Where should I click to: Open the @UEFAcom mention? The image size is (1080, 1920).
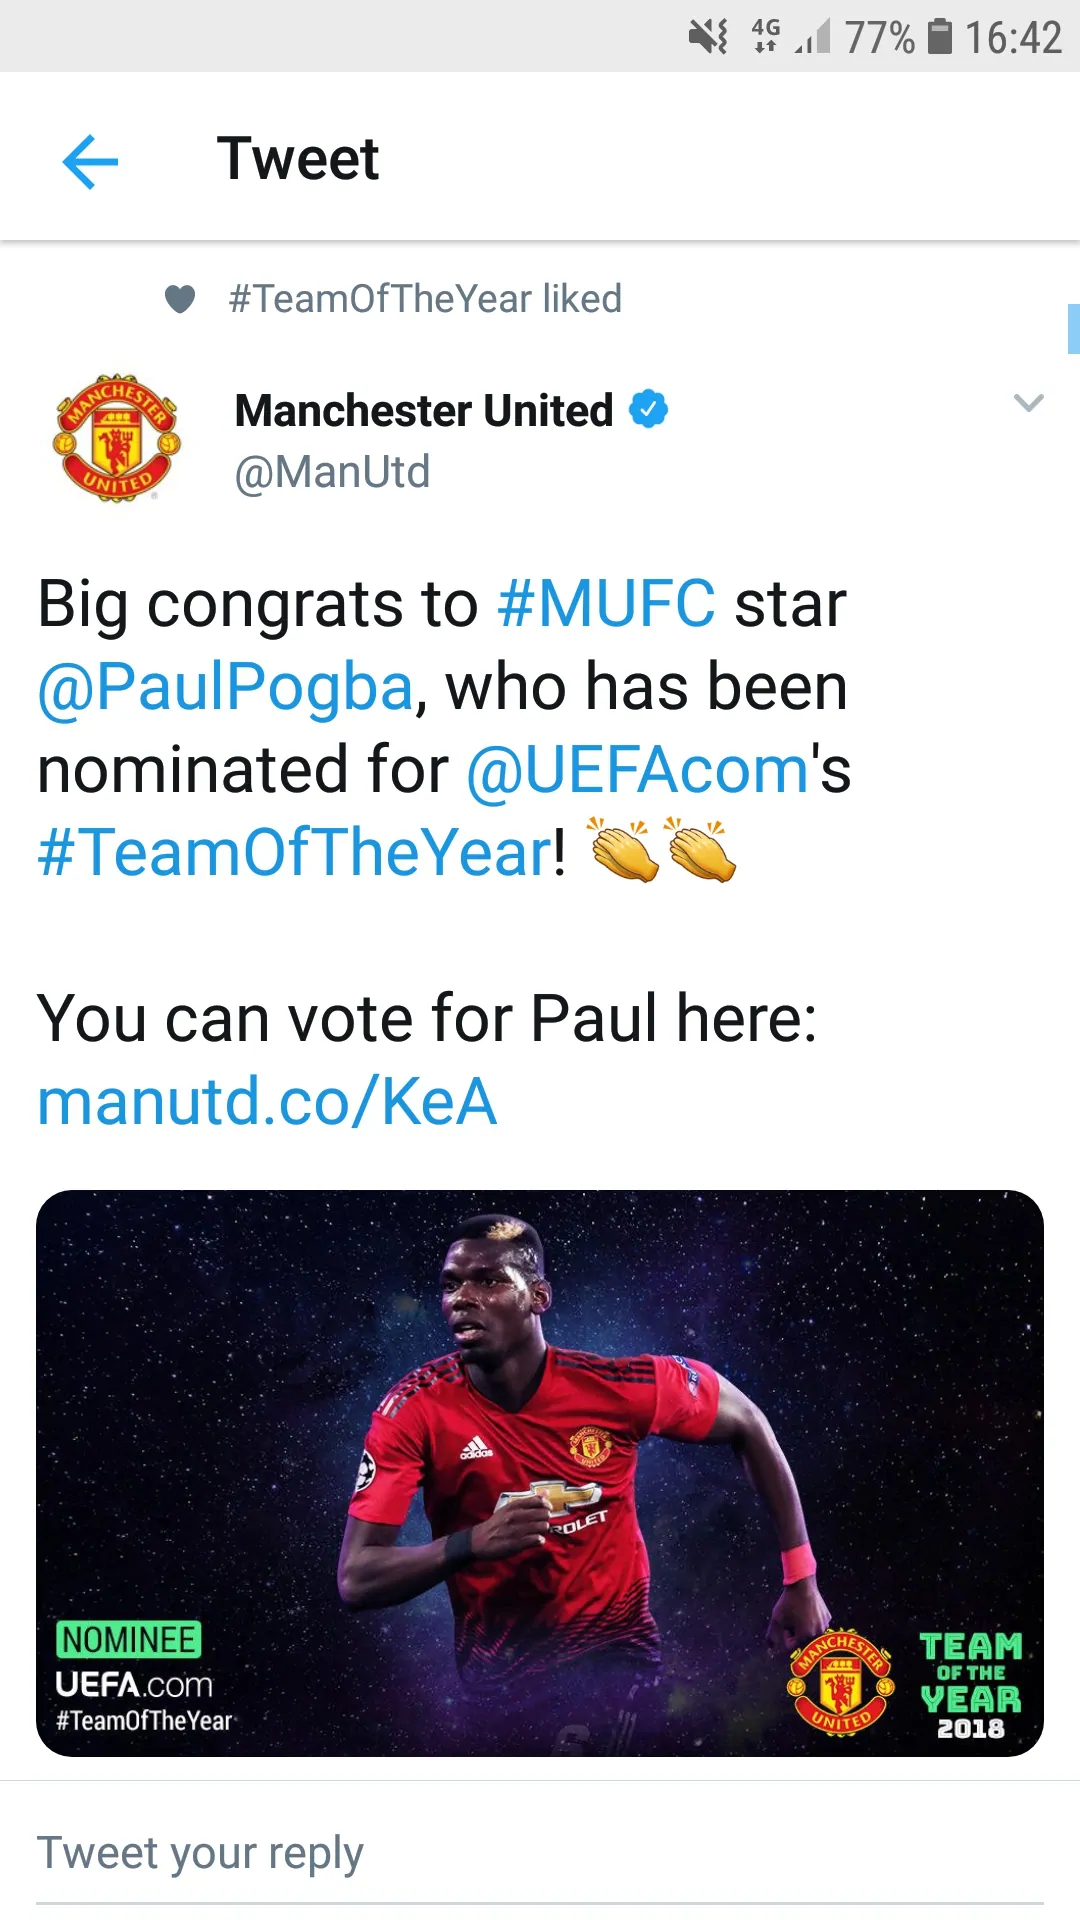637,770
